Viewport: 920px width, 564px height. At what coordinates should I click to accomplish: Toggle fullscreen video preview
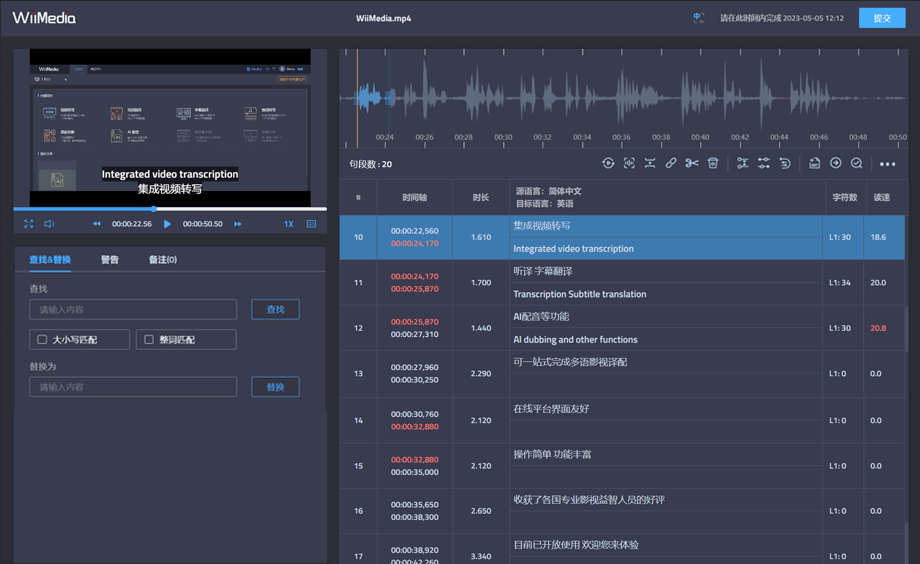tap(29, 224)
